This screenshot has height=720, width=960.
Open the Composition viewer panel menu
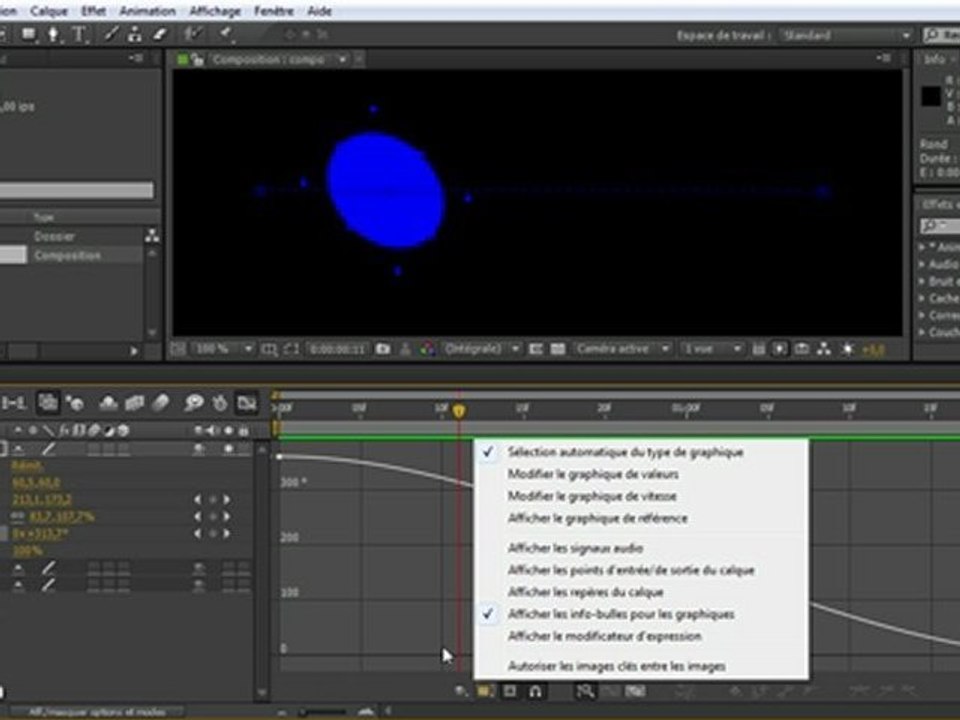883,58
